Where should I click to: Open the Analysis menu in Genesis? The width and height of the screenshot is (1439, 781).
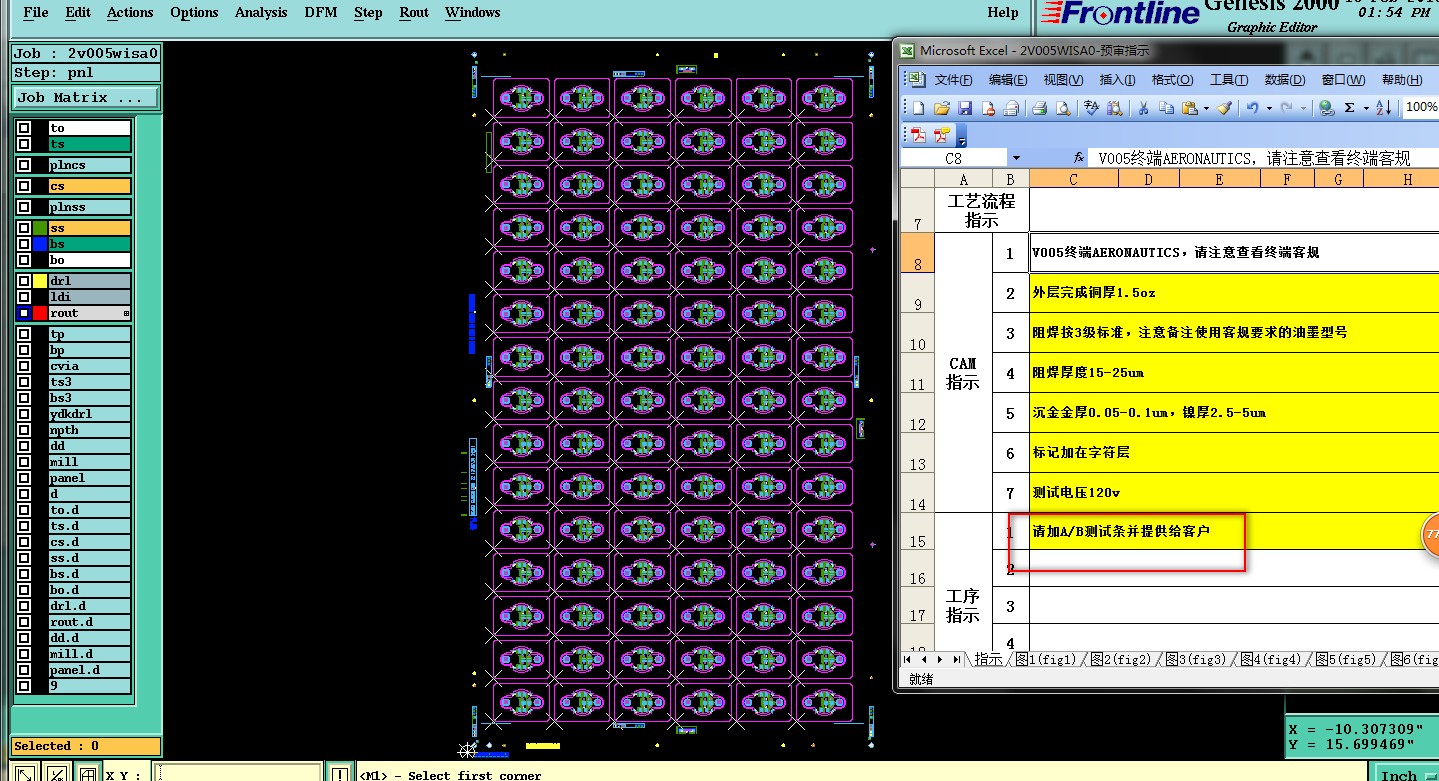coord(261,12)
